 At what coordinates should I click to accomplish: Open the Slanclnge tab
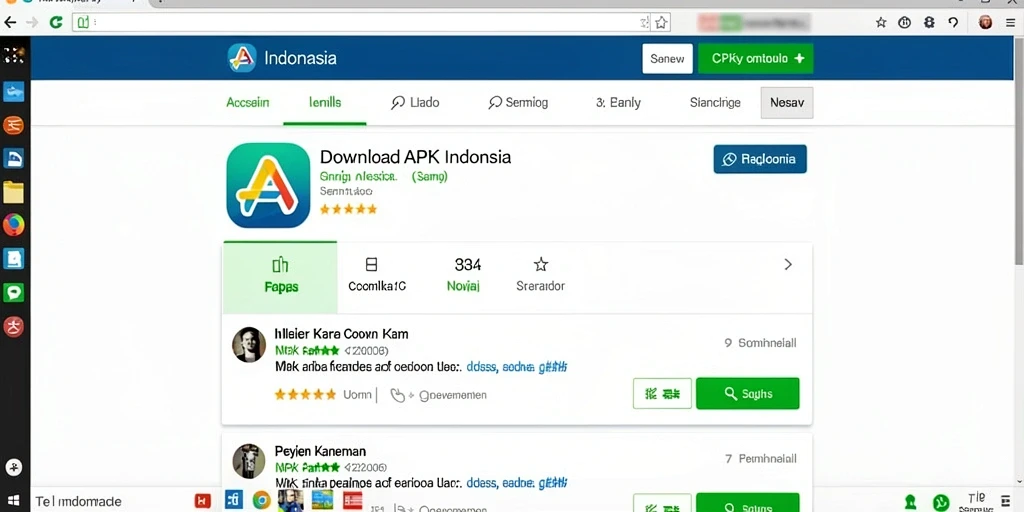(x=715, y=103)
